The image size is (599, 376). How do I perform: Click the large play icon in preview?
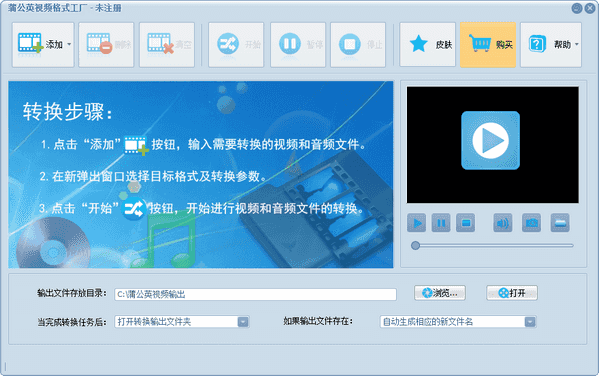tap(491, 140)
